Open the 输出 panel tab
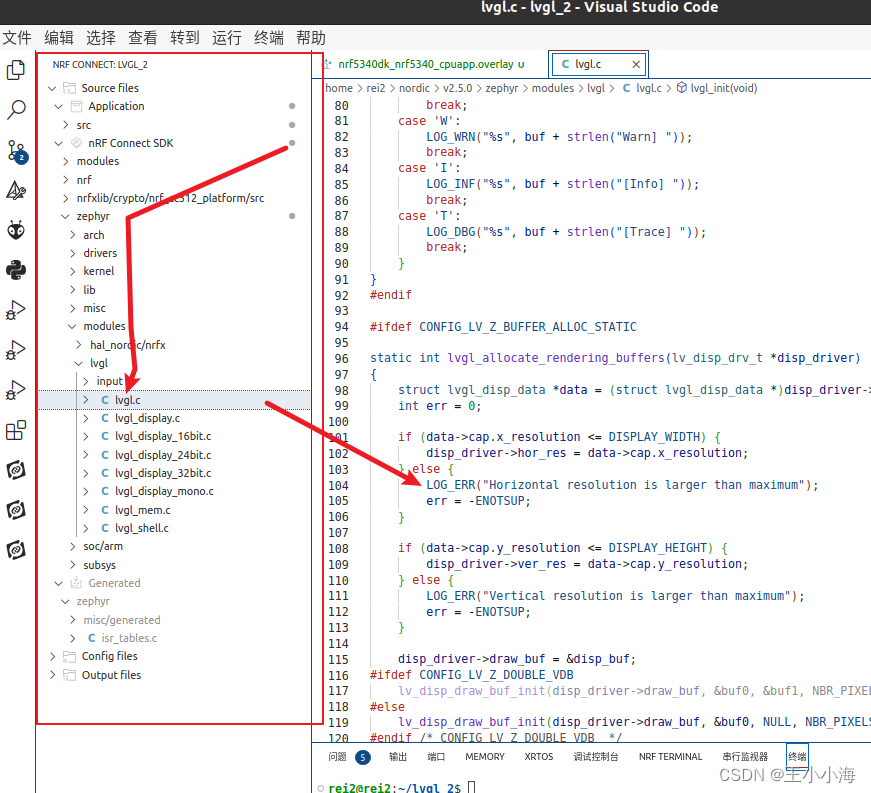The width and height of the screenshot is (871, 793). point(398,757)
